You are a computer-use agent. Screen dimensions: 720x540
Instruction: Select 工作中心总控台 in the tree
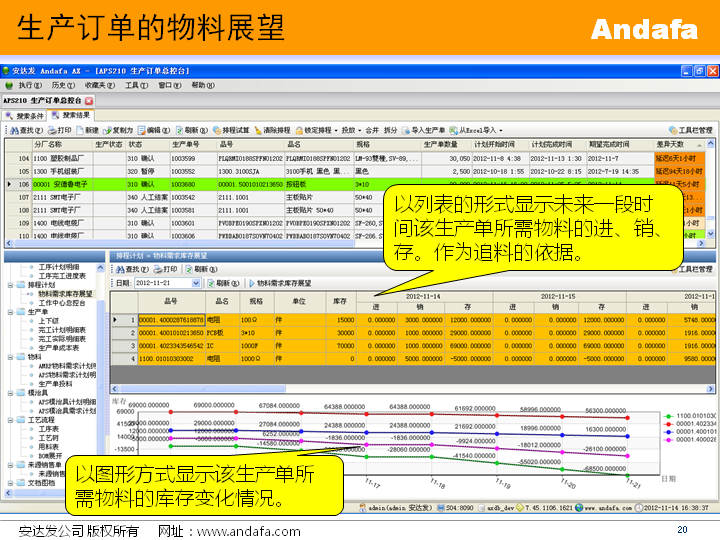[64, 302]
